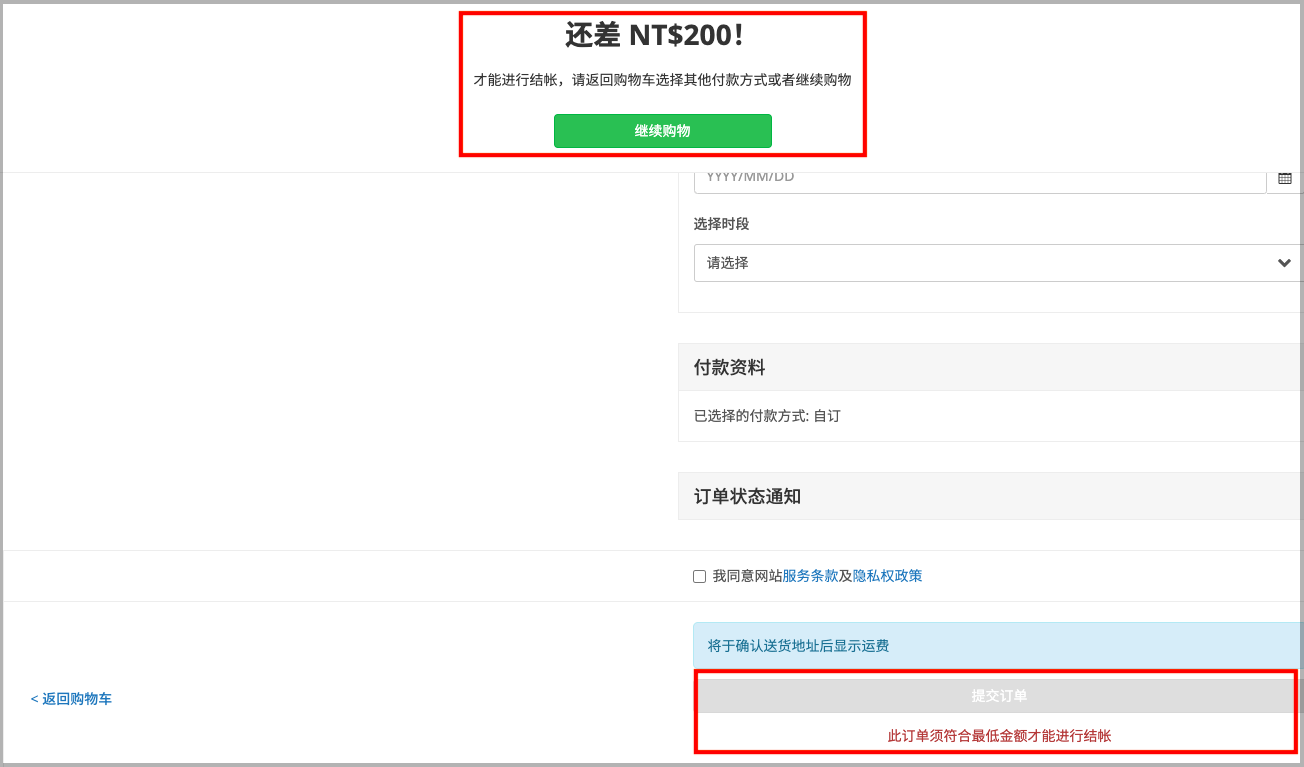The width and height of the screenshot is (1304, 767).
Task: Click the red warning 此订单须符合最低金额才能进行结帐
Action: [999, 736]
